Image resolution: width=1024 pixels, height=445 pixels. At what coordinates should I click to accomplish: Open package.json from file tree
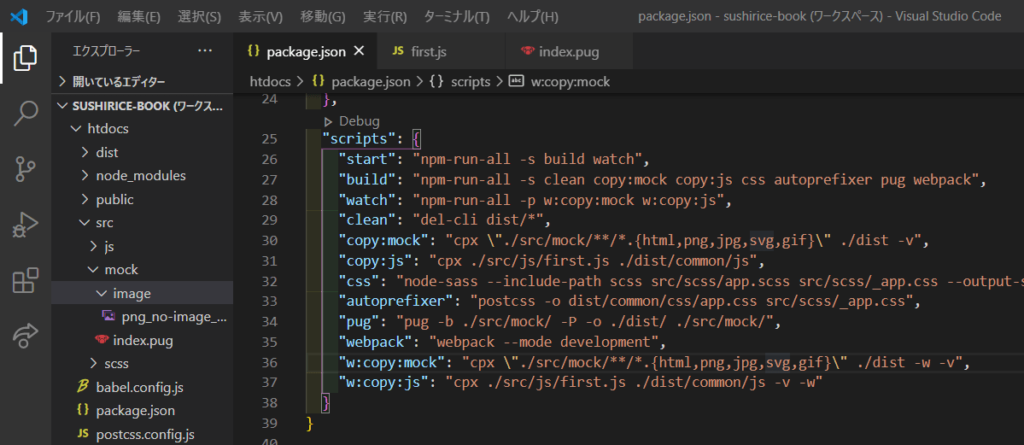point(142,410)
